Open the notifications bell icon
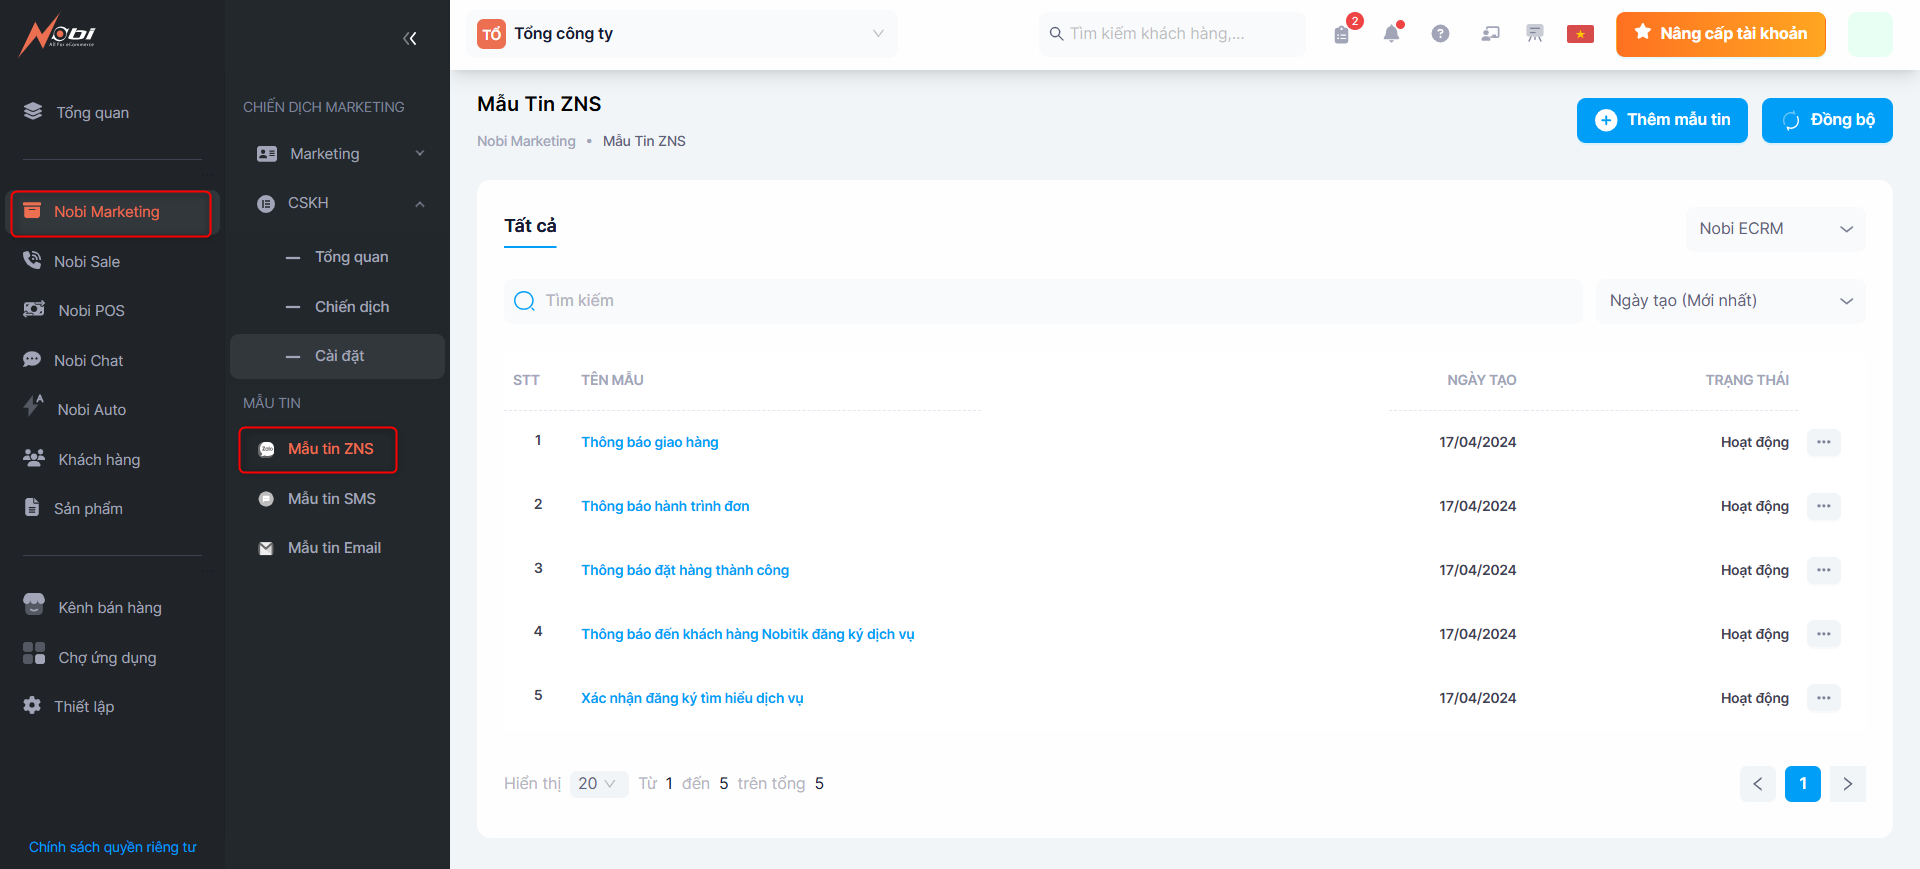1920x869 pixels. 1391,34
